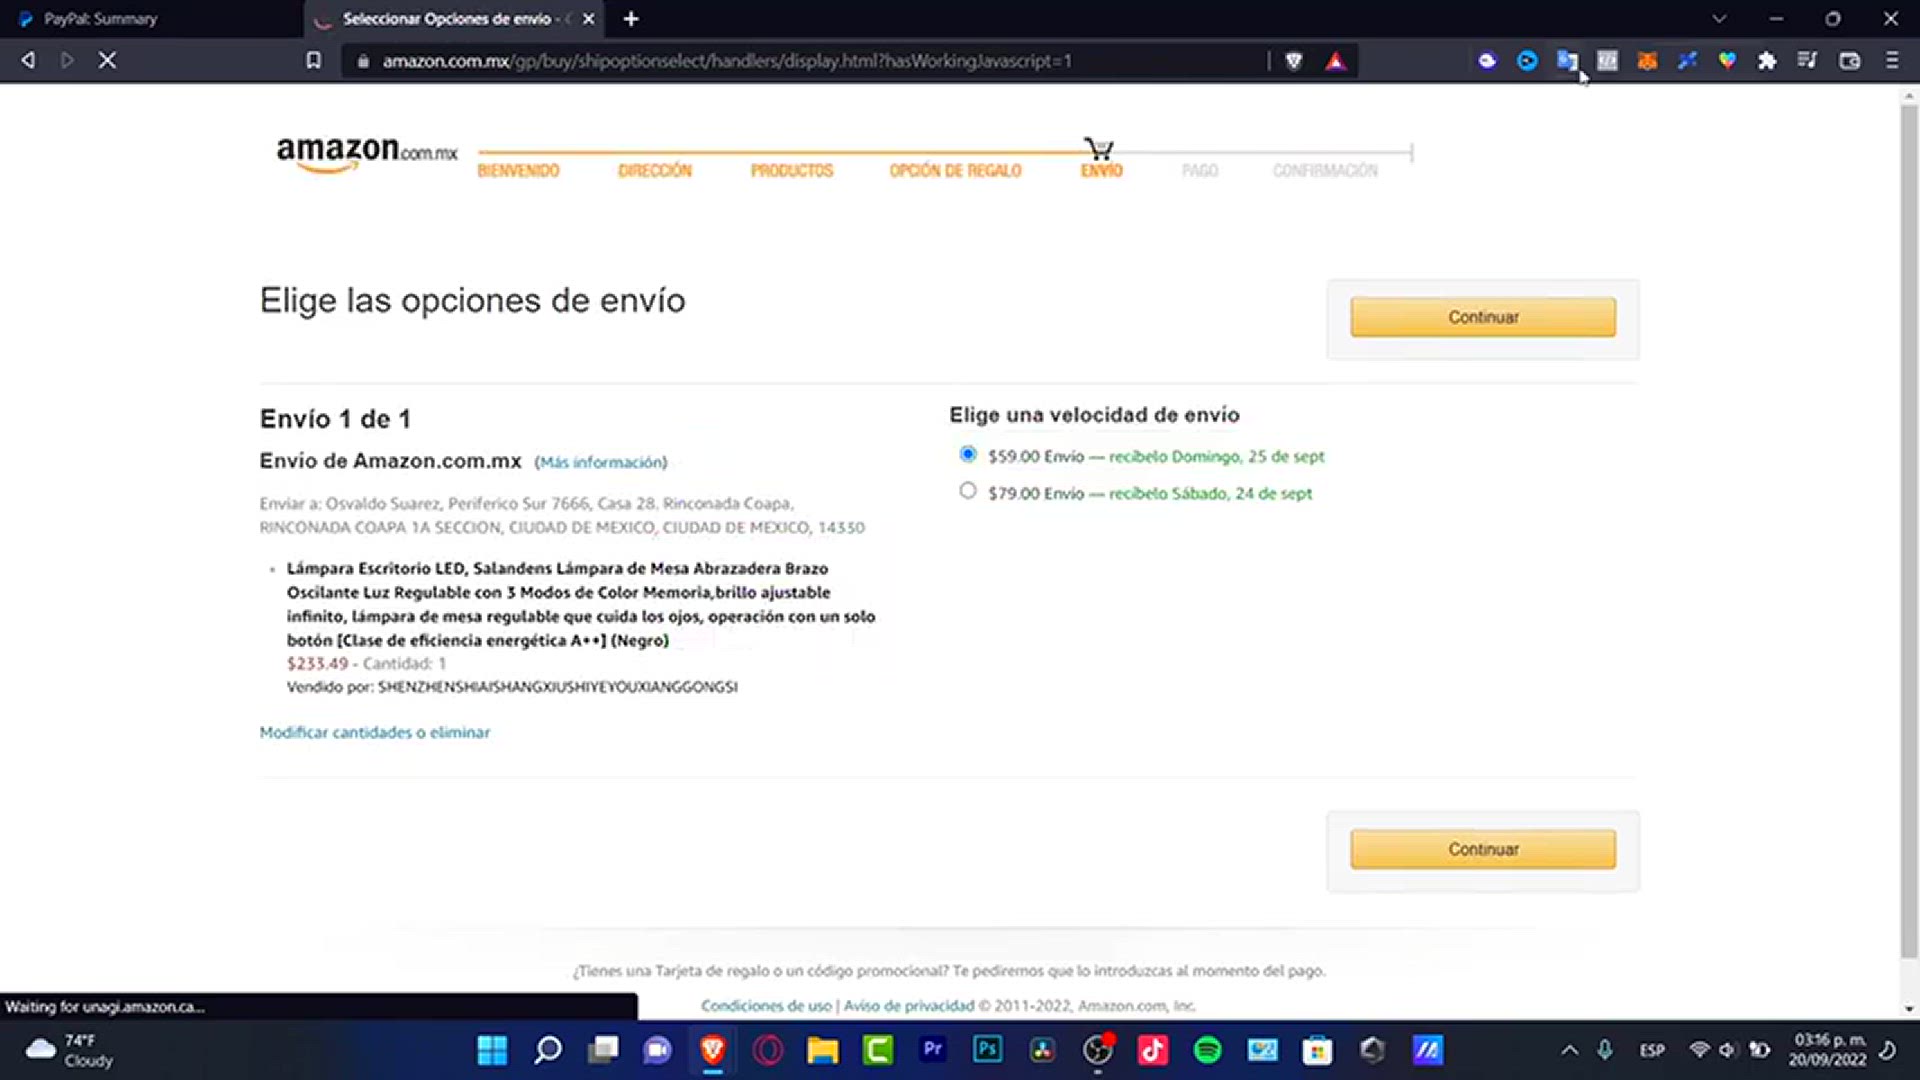The height and width of the screenshot is (1080, 1920).
Task: Open the browser tab list chevron
Action: [1719, 19]
